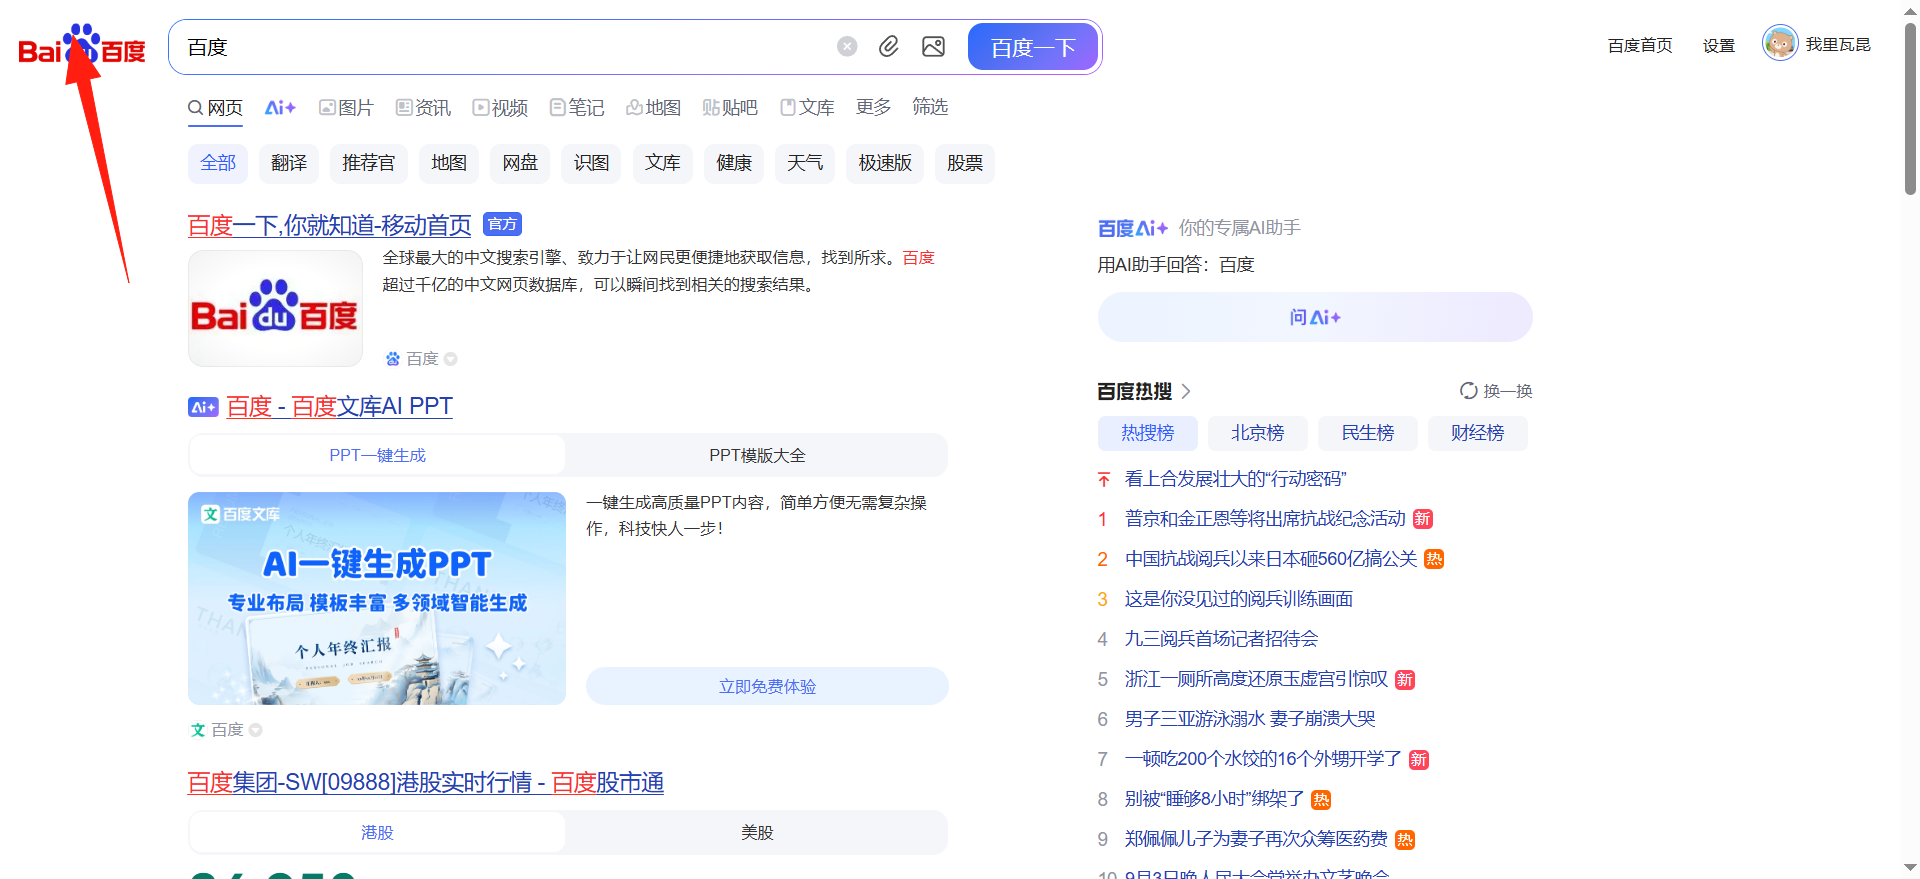The image size is (1920, 879).
Task: Select the 全部 filter chip
Action: tap(218, 163)
